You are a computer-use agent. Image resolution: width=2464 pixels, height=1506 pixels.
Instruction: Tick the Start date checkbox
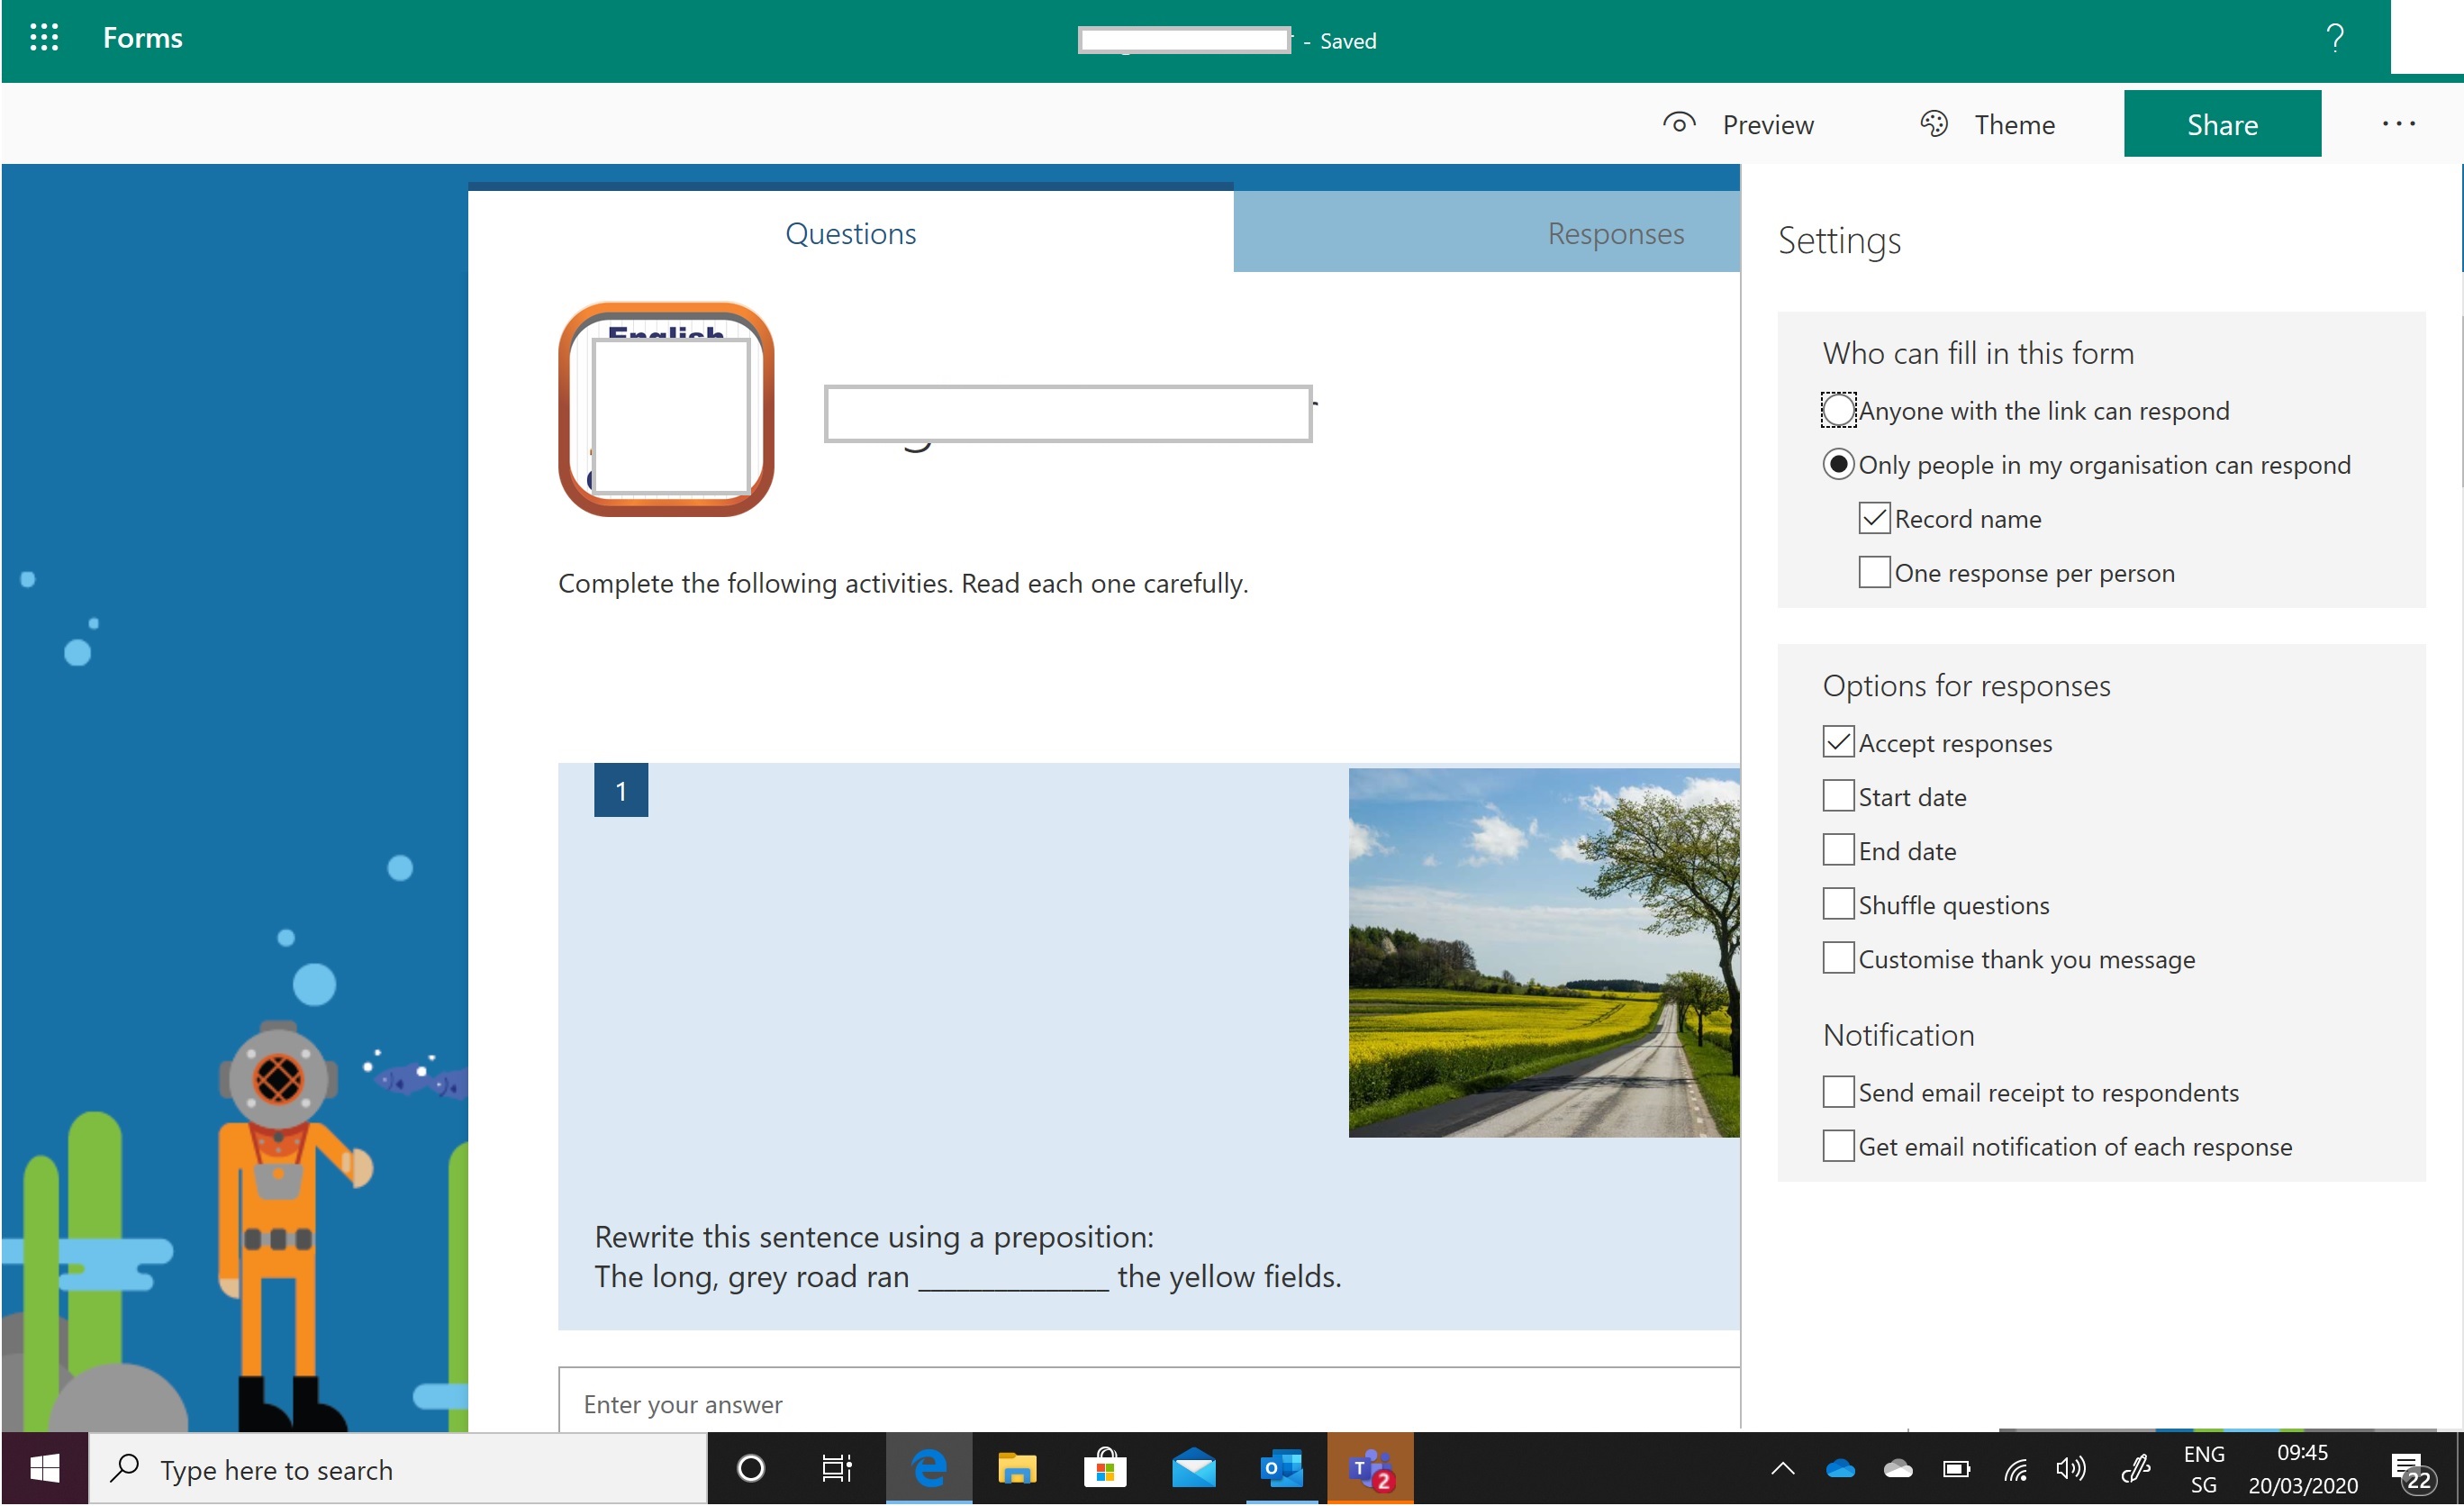pos(1838,796)
